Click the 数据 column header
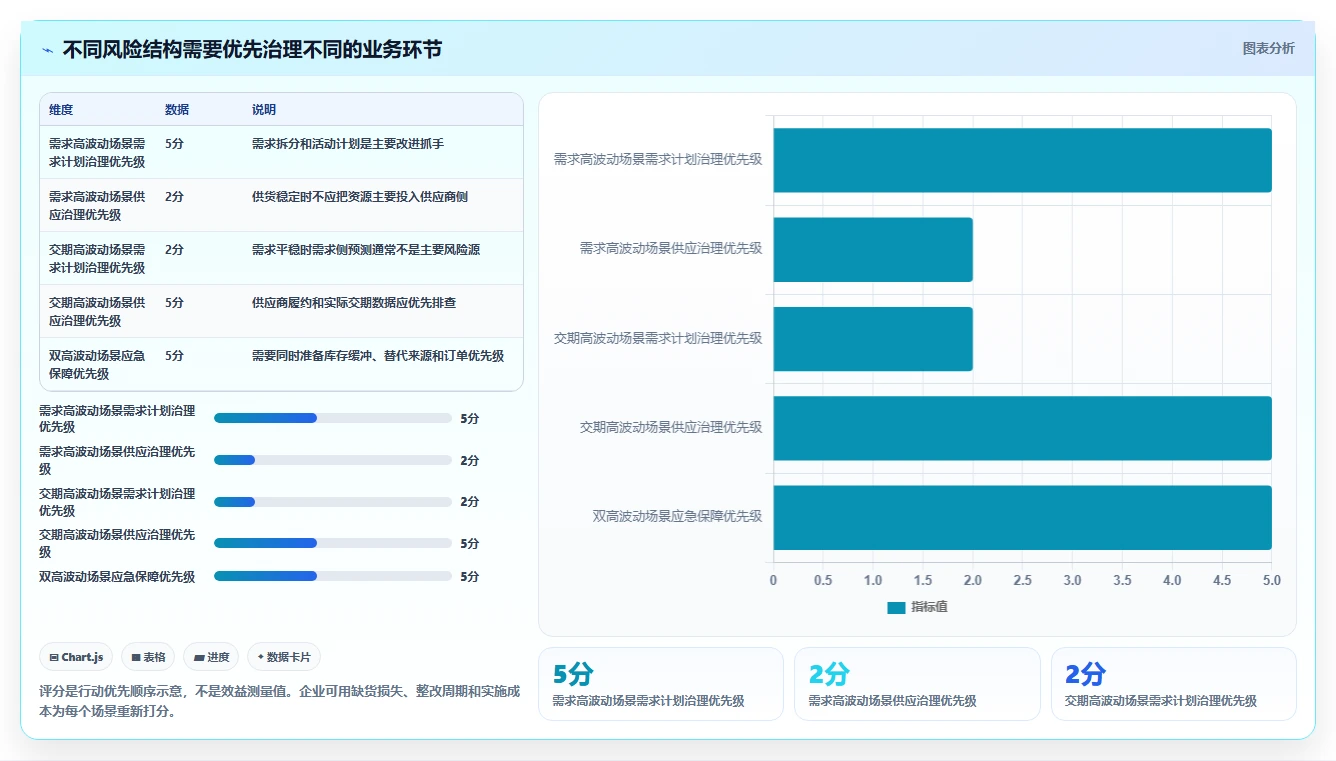1336x761 pixels. tap(177, 110)
